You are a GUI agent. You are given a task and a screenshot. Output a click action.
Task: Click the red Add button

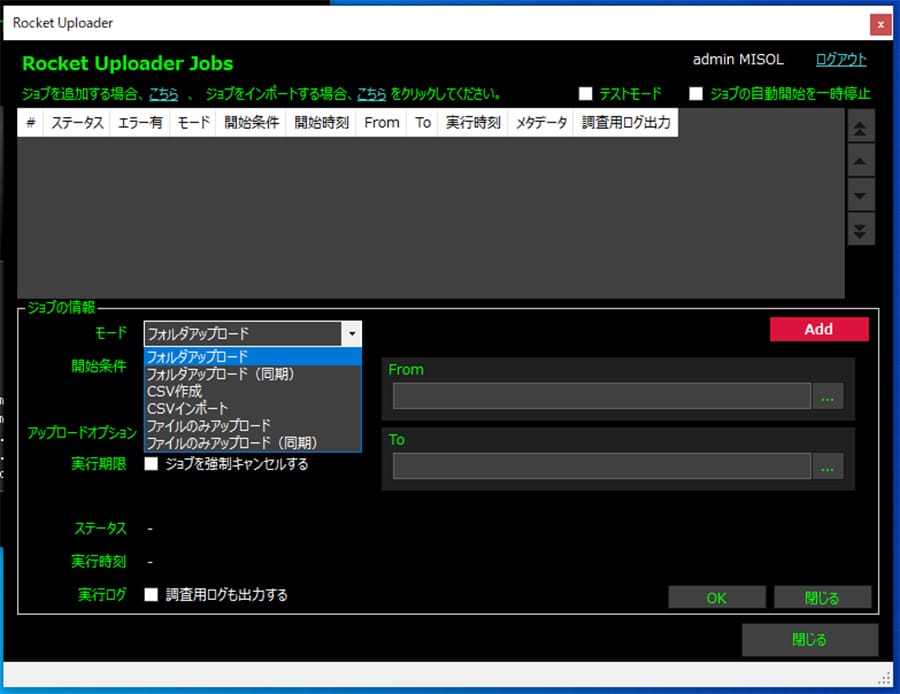tap(819, 329)
